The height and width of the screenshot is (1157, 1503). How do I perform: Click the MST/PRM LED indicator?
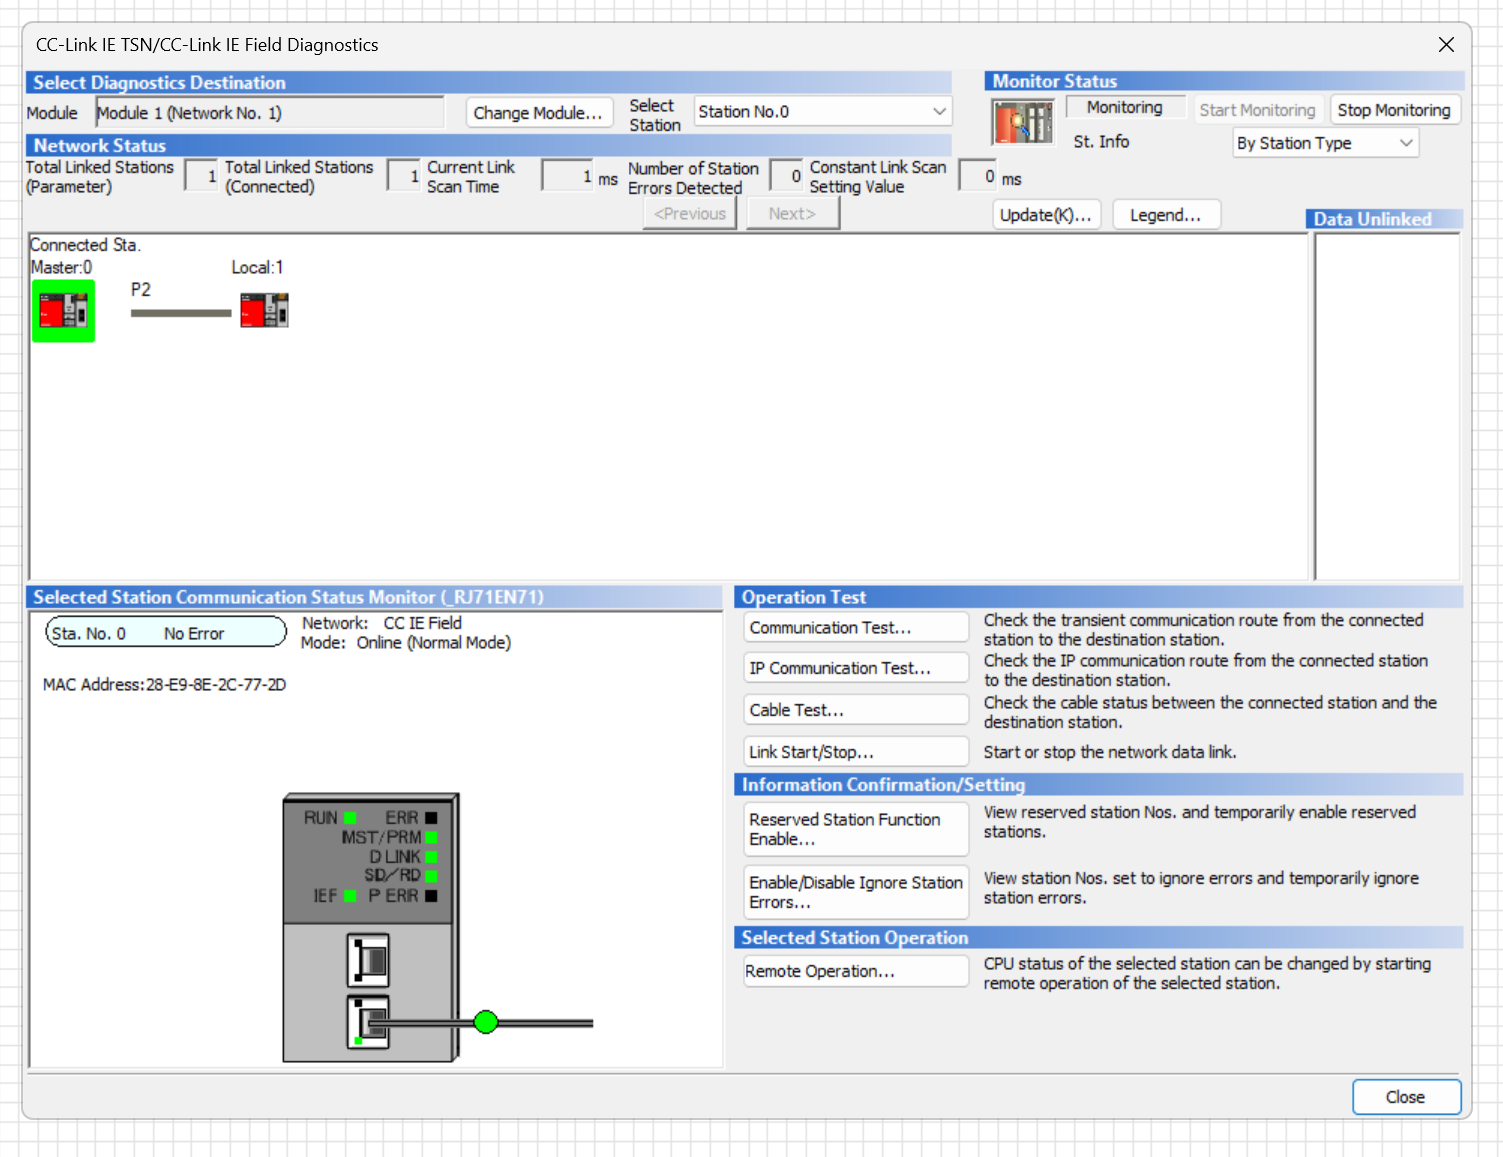[431, 837]
